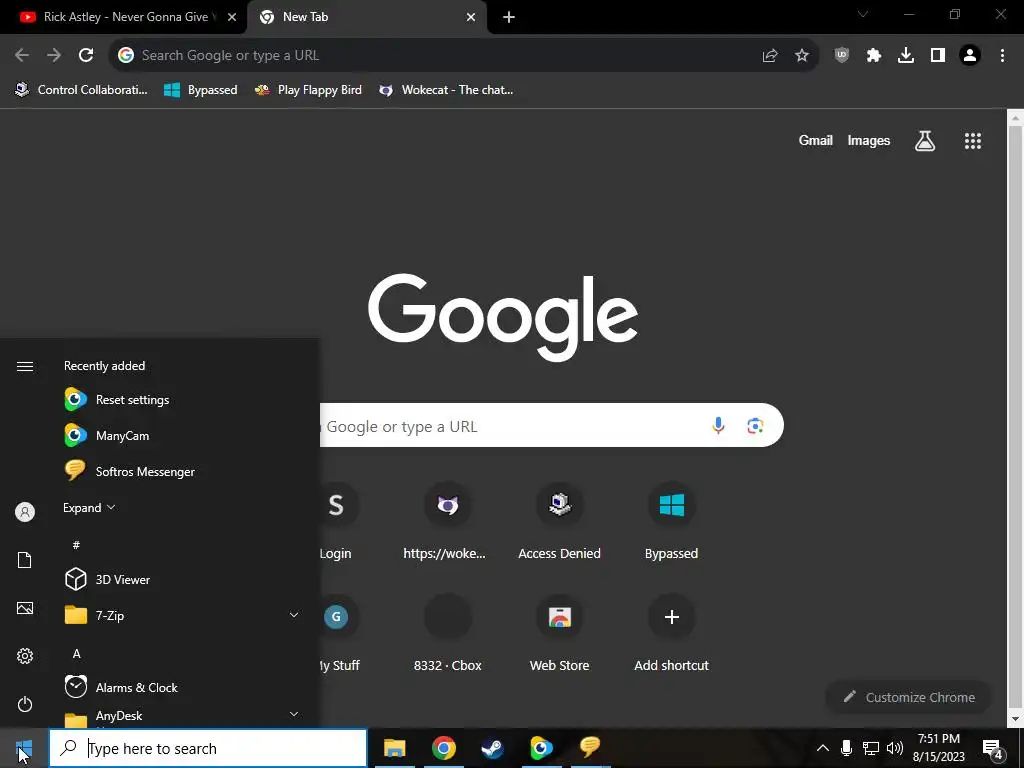The width and height of the screenshot is (1024, 768).
Task: Expand the AnyDesk folder
Action: [183, 716]
